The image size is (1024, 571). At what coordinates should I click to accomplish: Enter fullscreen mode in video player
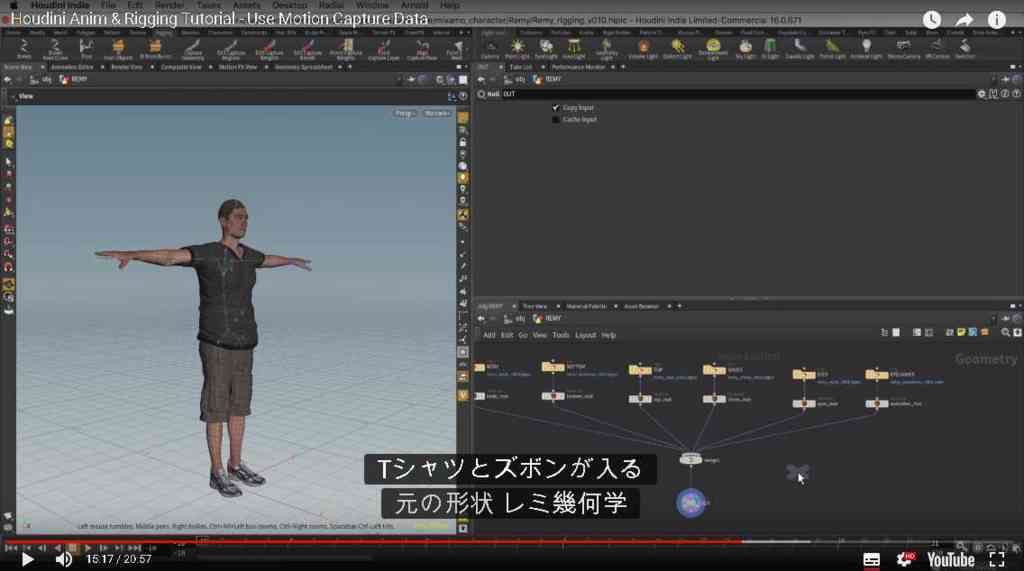click(997, 559)
